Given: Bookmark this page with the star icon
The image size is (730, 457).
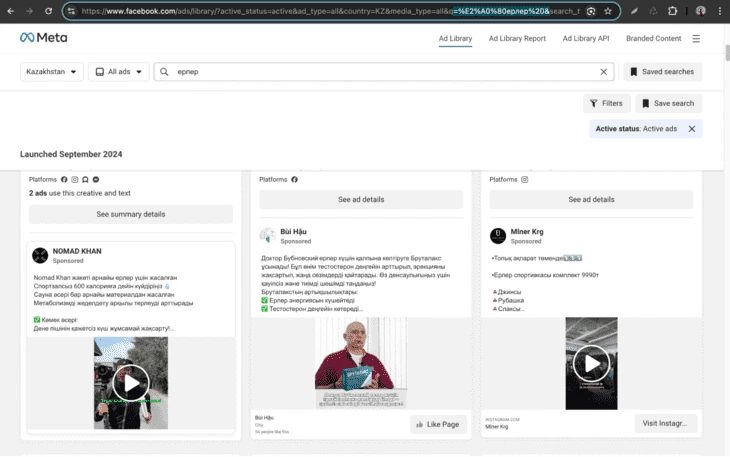Looking at the screenshot, I should (608, 11).
